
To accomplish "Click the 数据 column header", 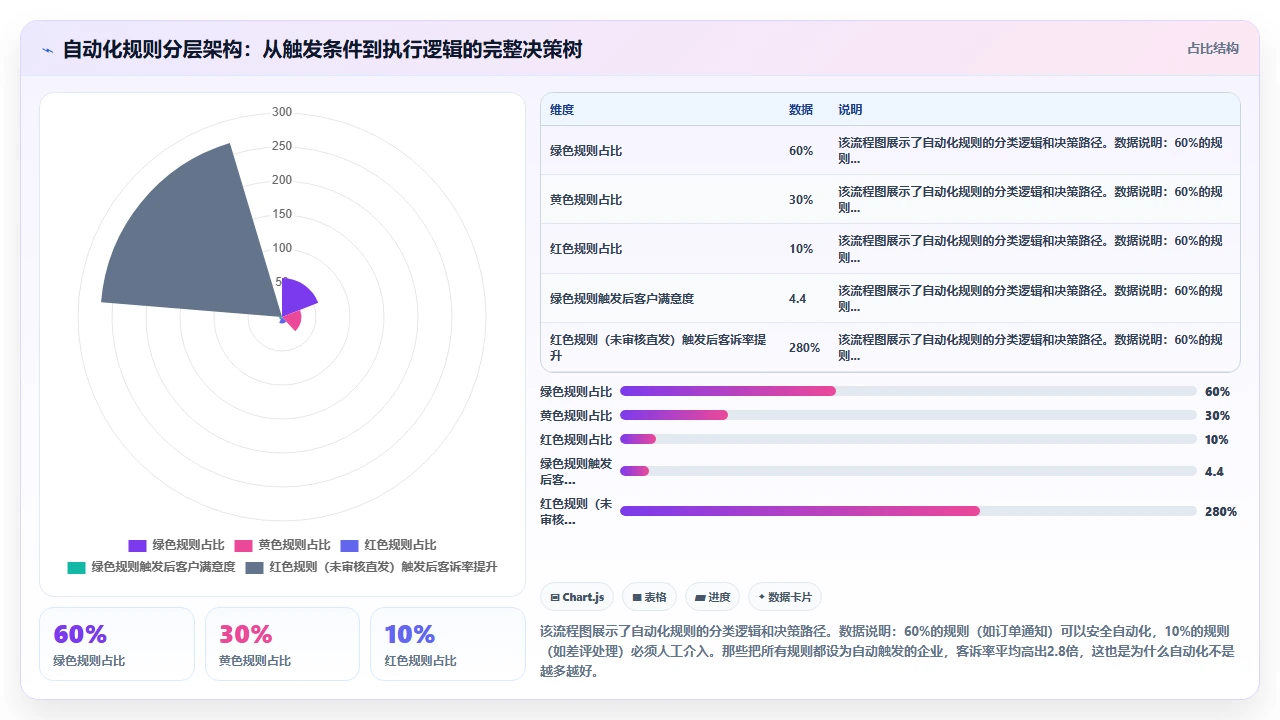I will tap(801, 110).
